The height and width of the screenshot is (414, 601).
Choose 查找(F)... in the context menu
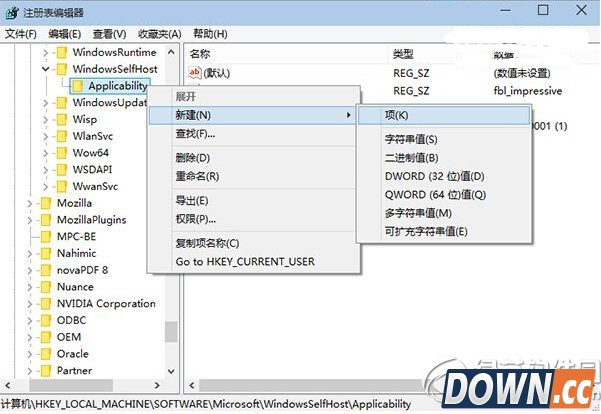252,133
